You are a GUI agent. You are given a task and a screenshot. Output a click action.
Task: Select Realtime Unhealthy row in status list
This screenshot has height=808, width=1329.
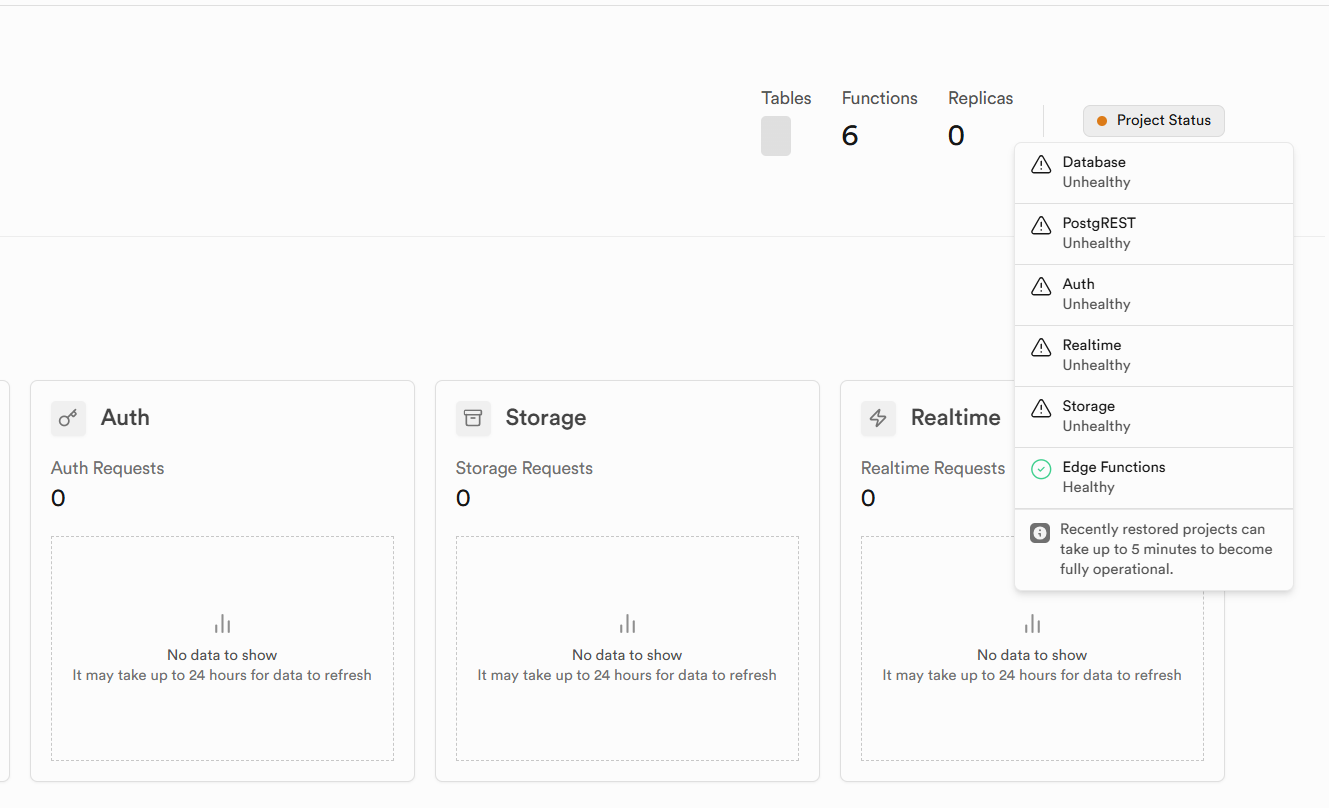click(1153, 356)
